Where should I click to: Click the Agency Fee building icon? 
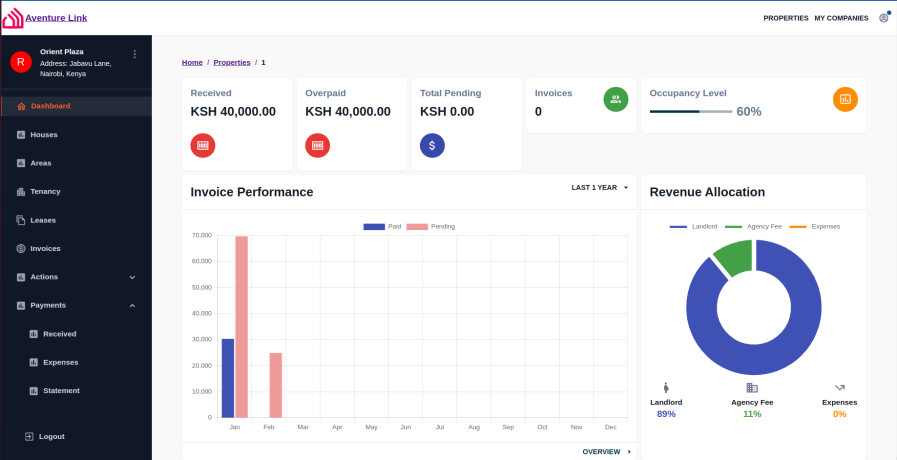[x=752, y=388]
